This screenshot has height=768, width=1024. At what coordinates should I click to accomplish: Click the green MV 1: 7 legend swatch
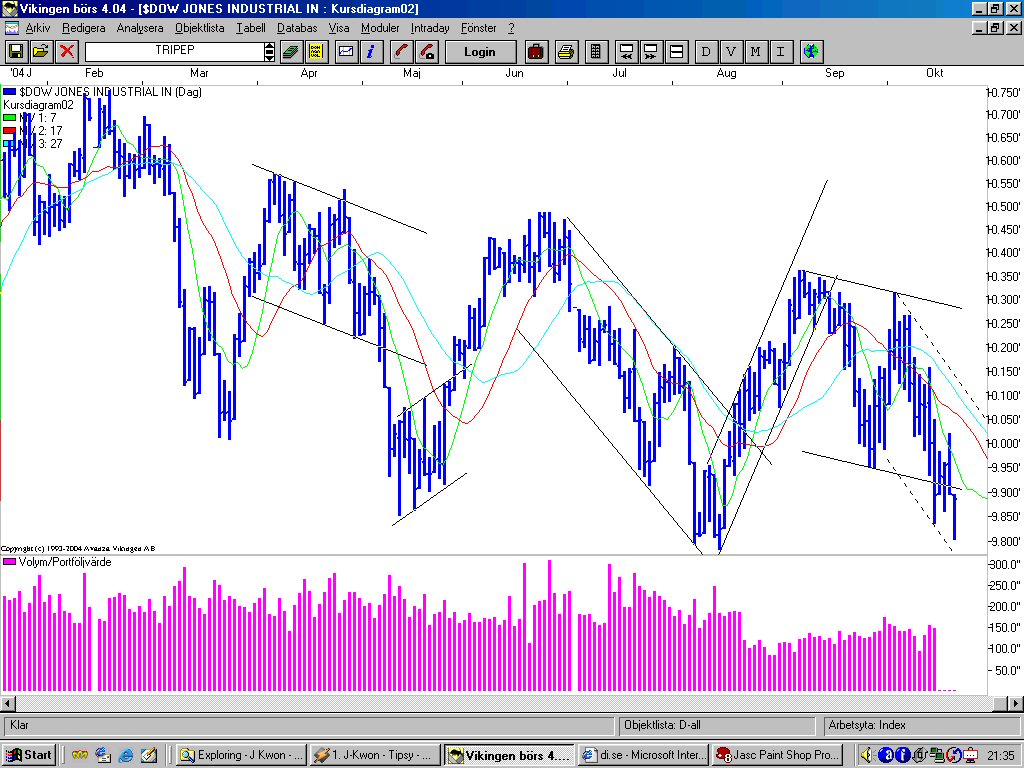click(x=9, y=118)
